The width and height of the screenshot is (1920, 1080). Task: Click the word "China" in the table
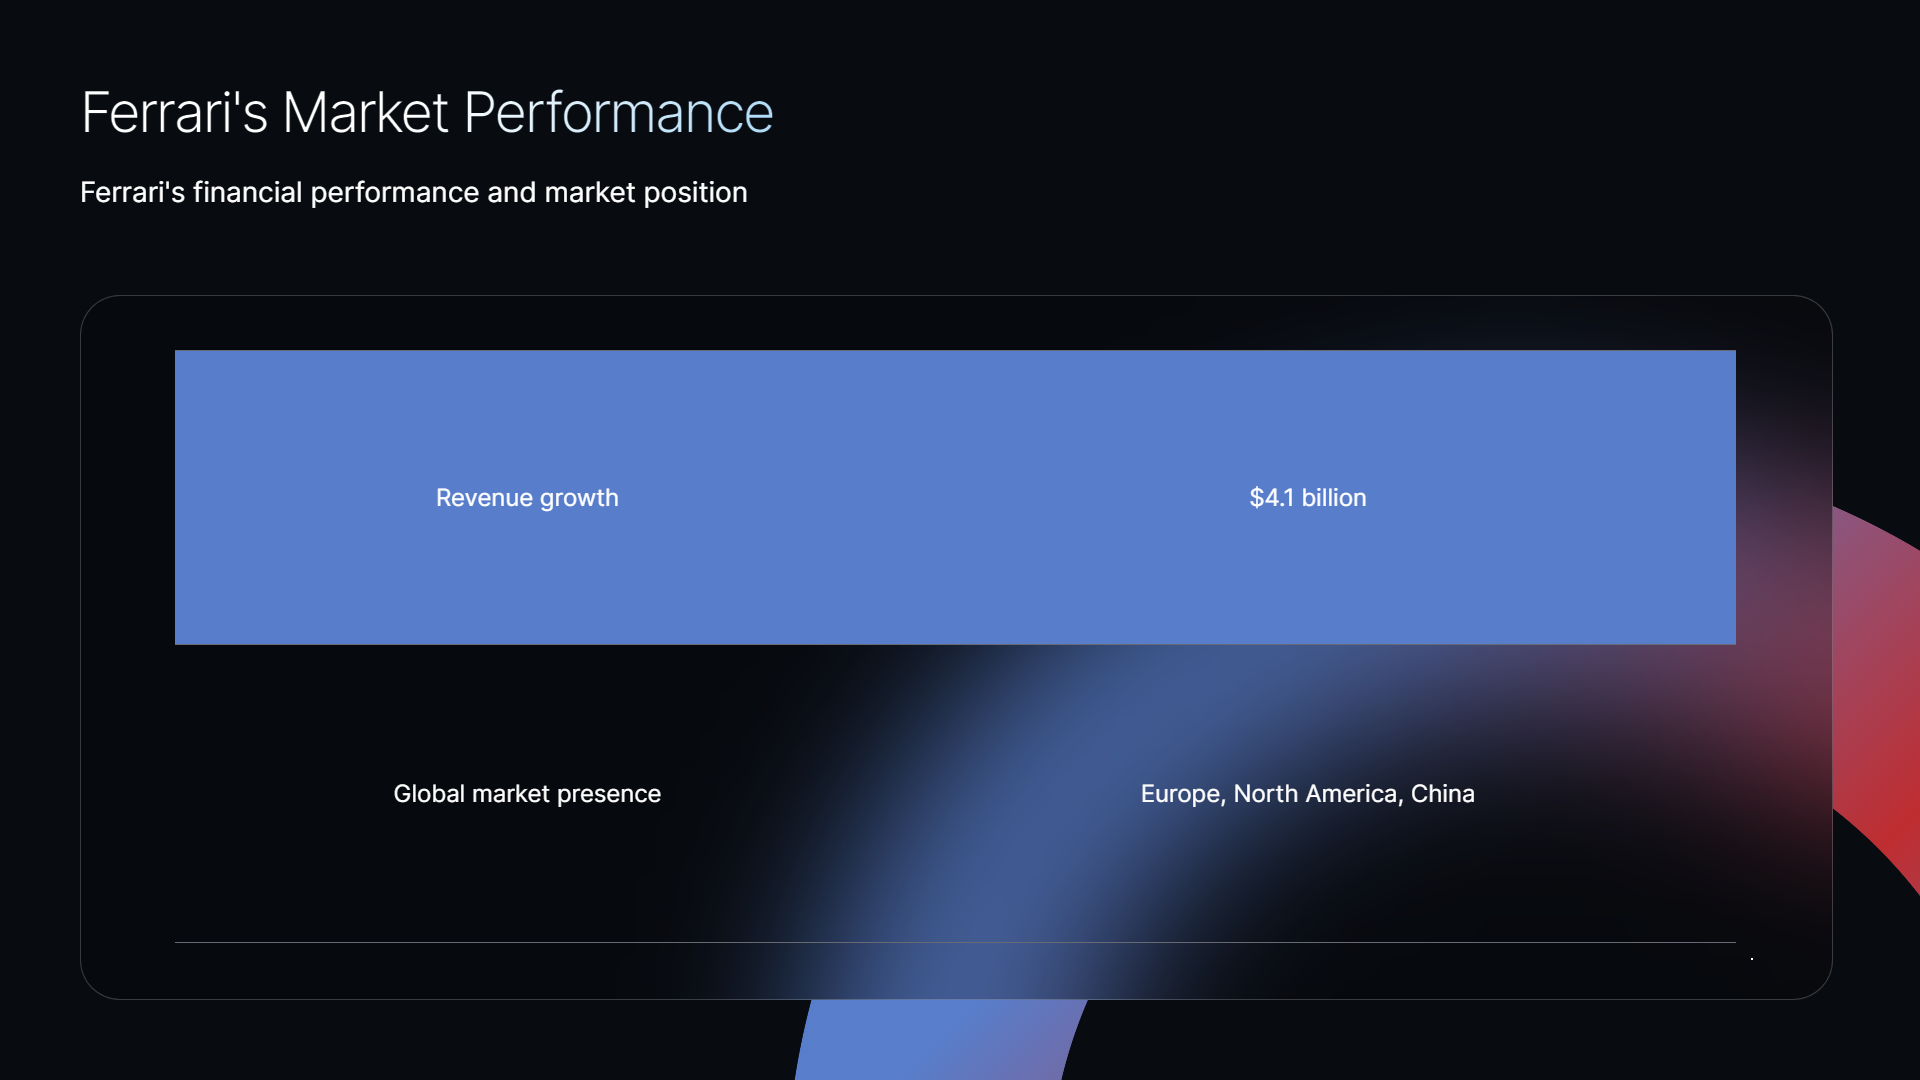pos(1443,793)
